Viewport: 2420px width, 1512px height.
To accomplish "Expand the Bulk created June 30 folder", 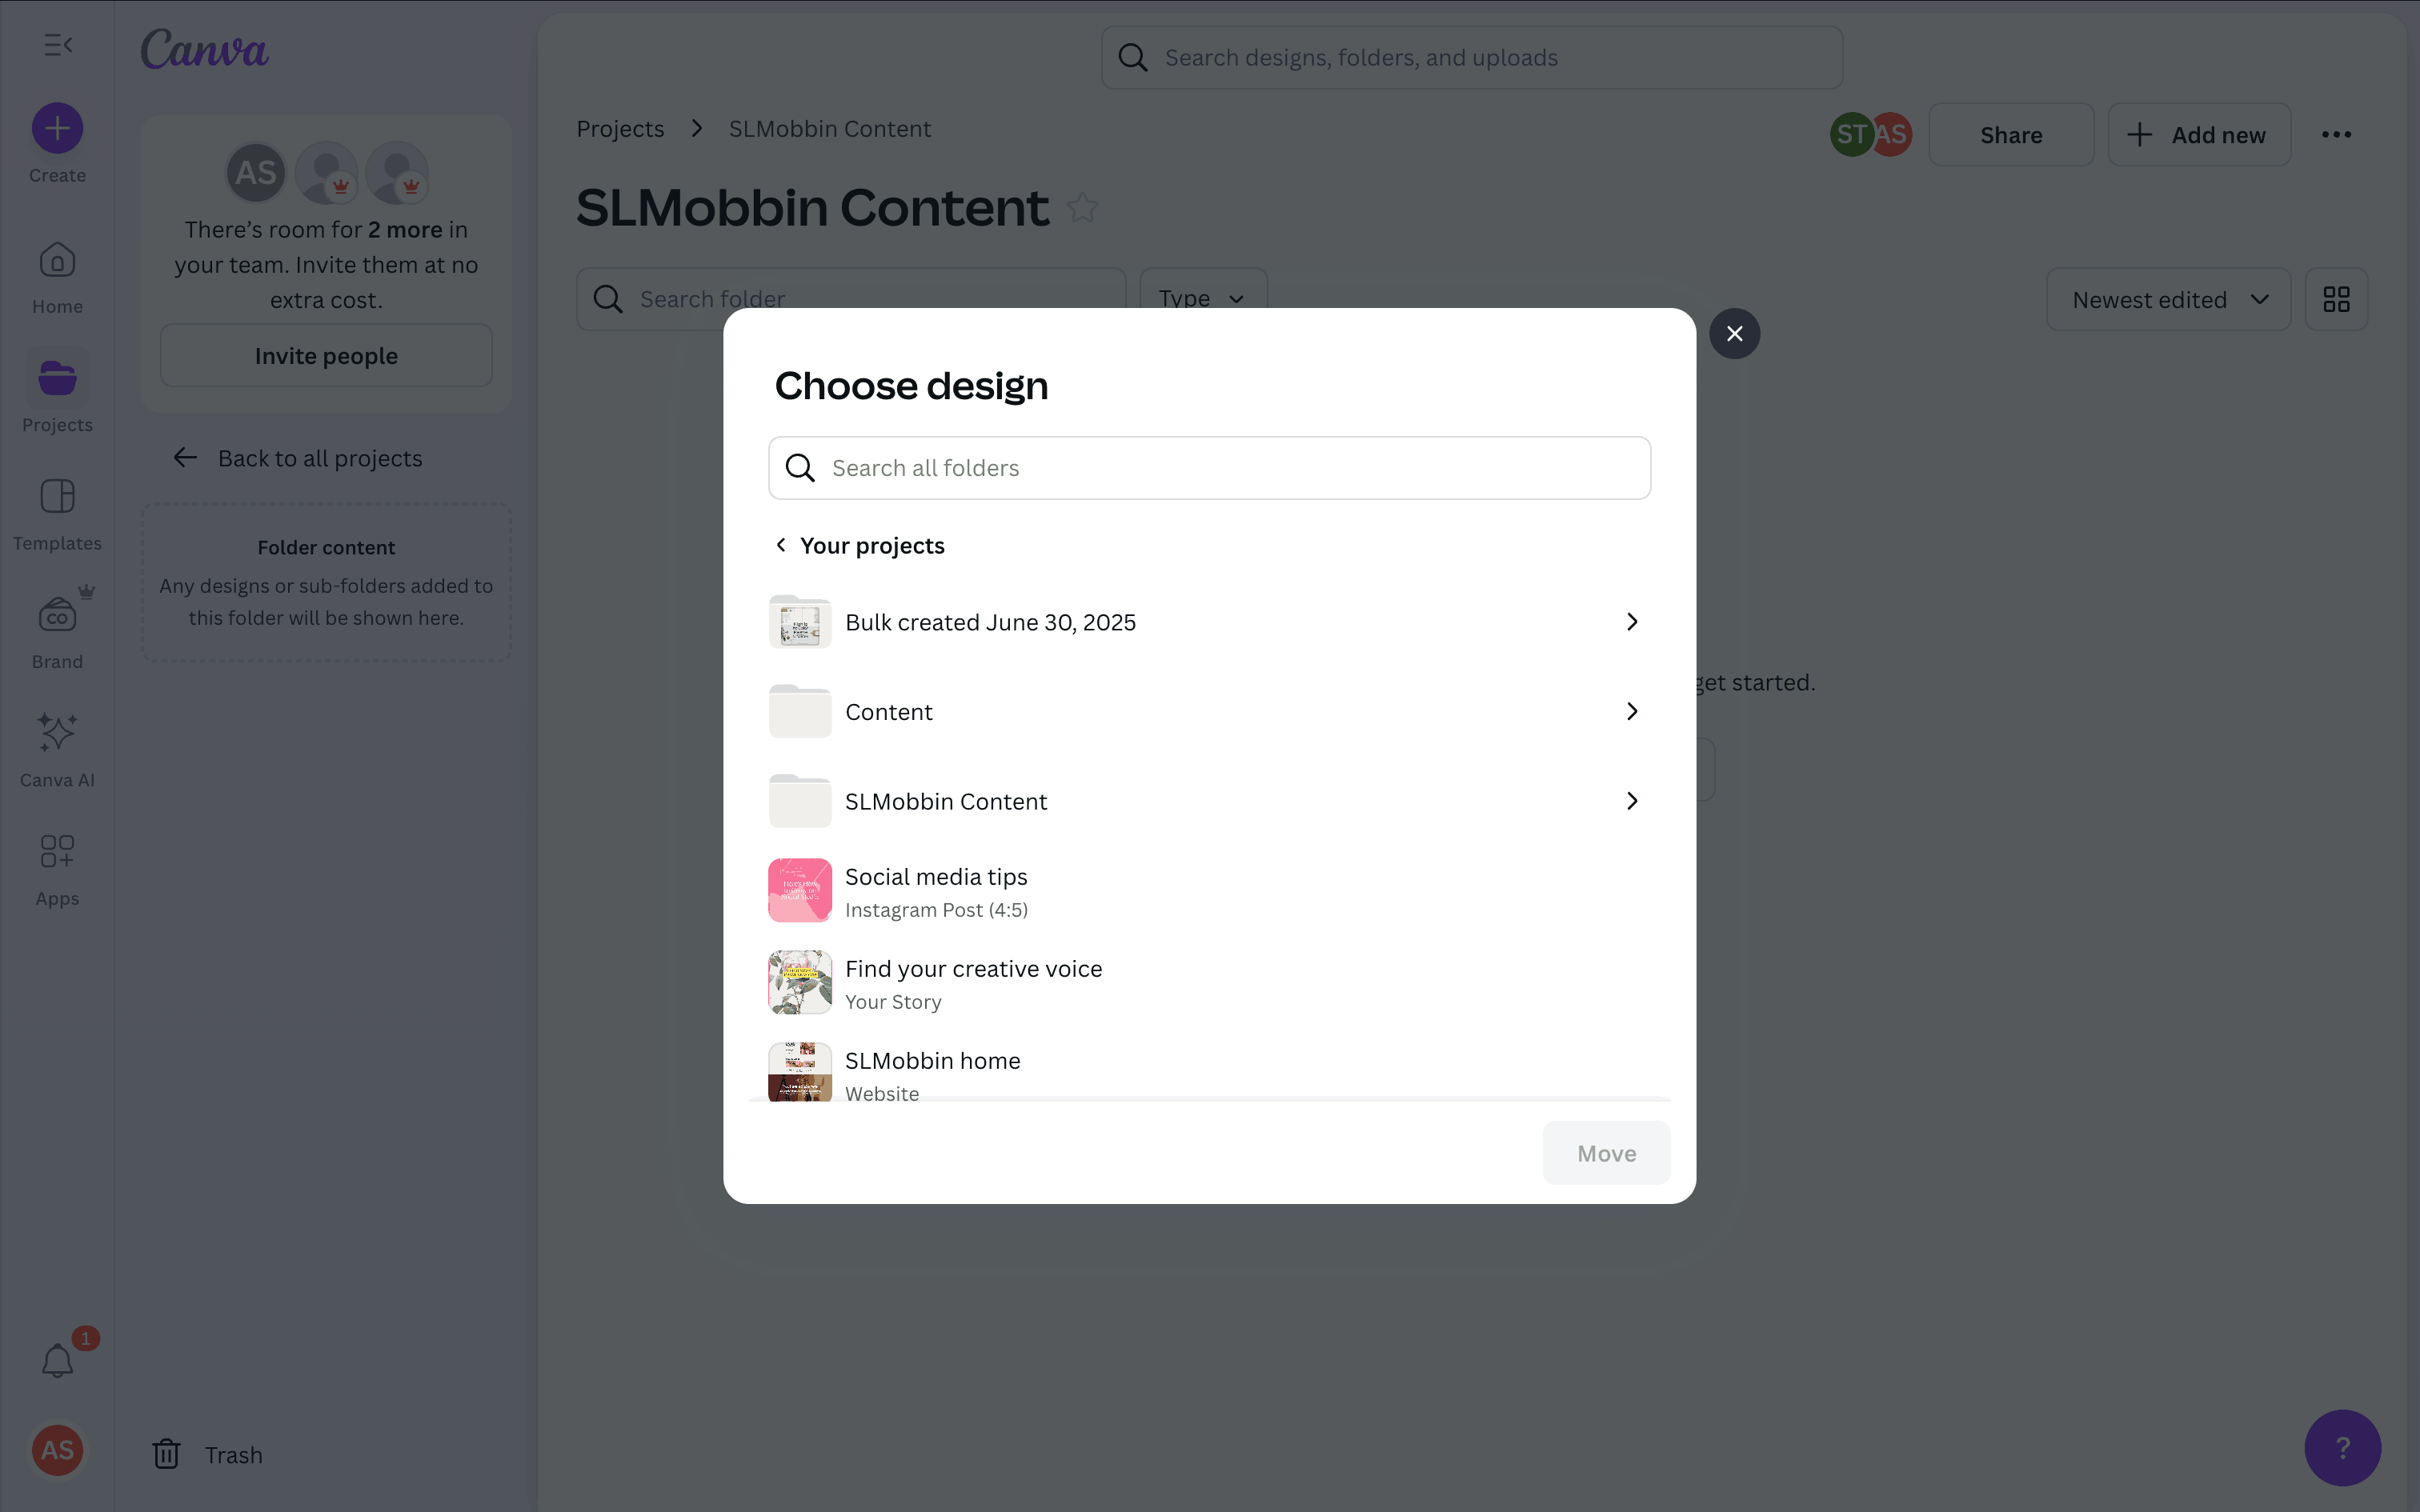I will [1631, 622].
